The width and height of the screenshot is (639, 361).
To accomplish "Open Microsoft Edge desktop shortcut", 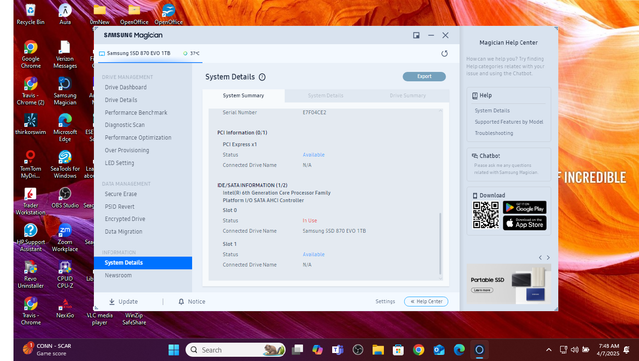I will pyautogui.click(x=65, y=128).
